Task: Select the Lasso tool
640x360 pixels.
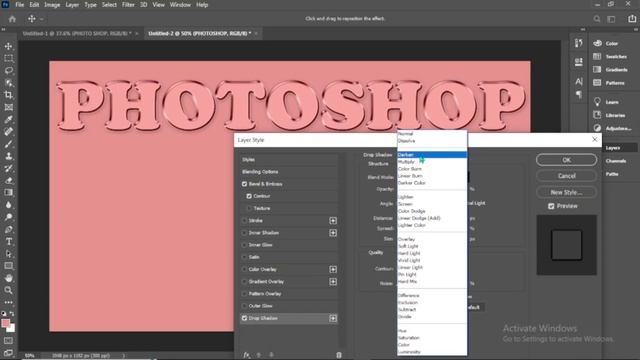Action: point(9,71)
